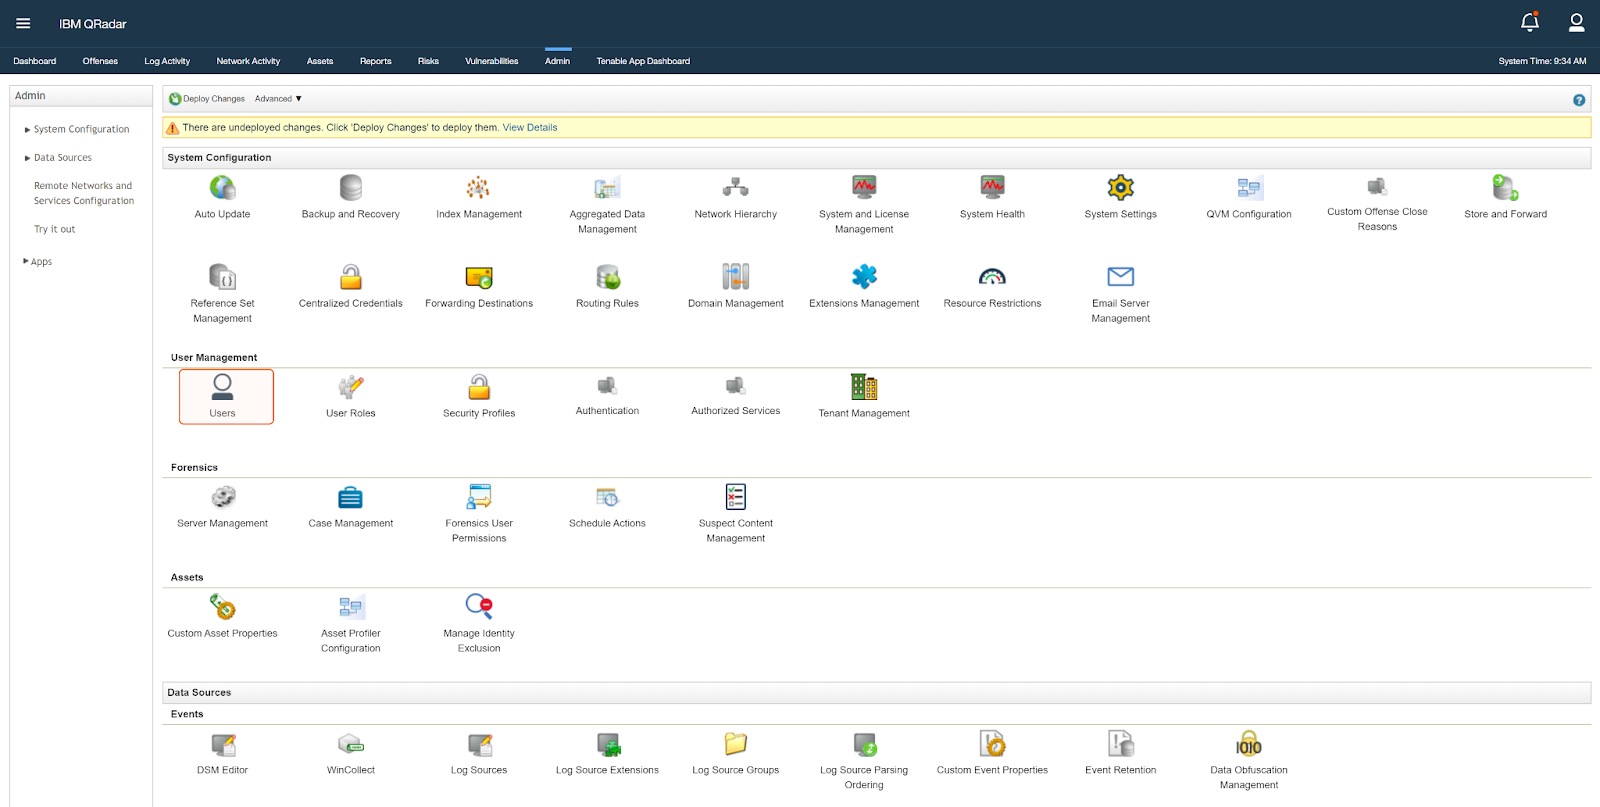The width and height of the screenshot is (1600, 807).
Task: Click the notifications bell icon
Action: tap(1529, 22)
